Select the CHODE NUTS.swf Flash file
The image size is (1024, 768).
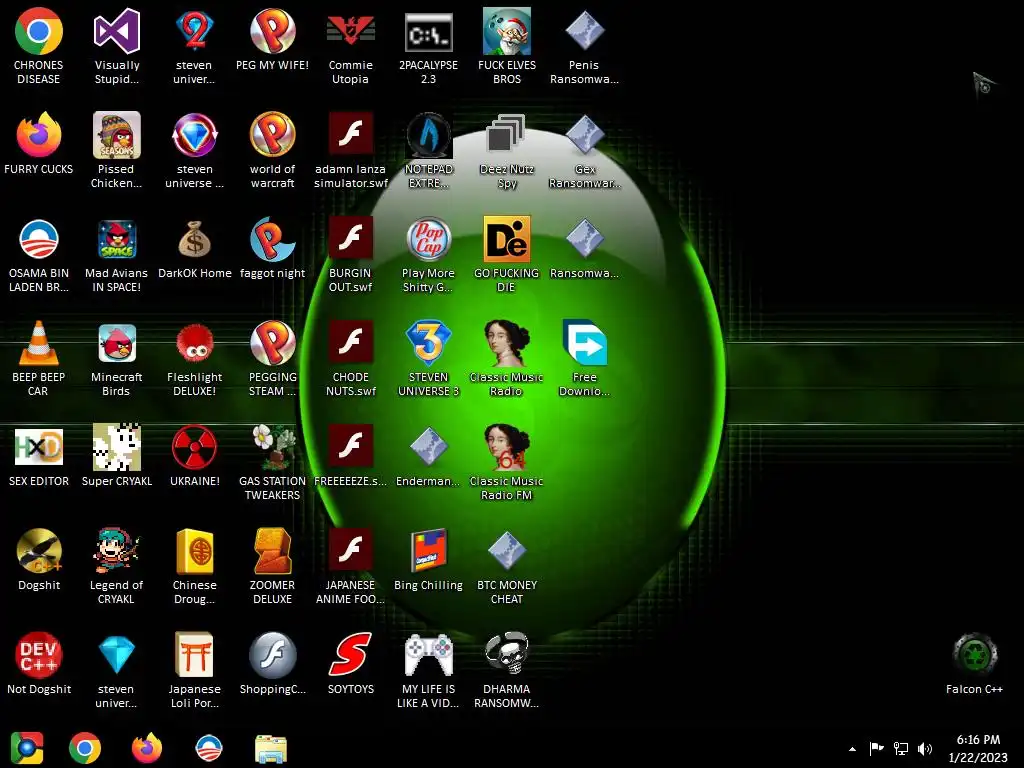[351, 343]
